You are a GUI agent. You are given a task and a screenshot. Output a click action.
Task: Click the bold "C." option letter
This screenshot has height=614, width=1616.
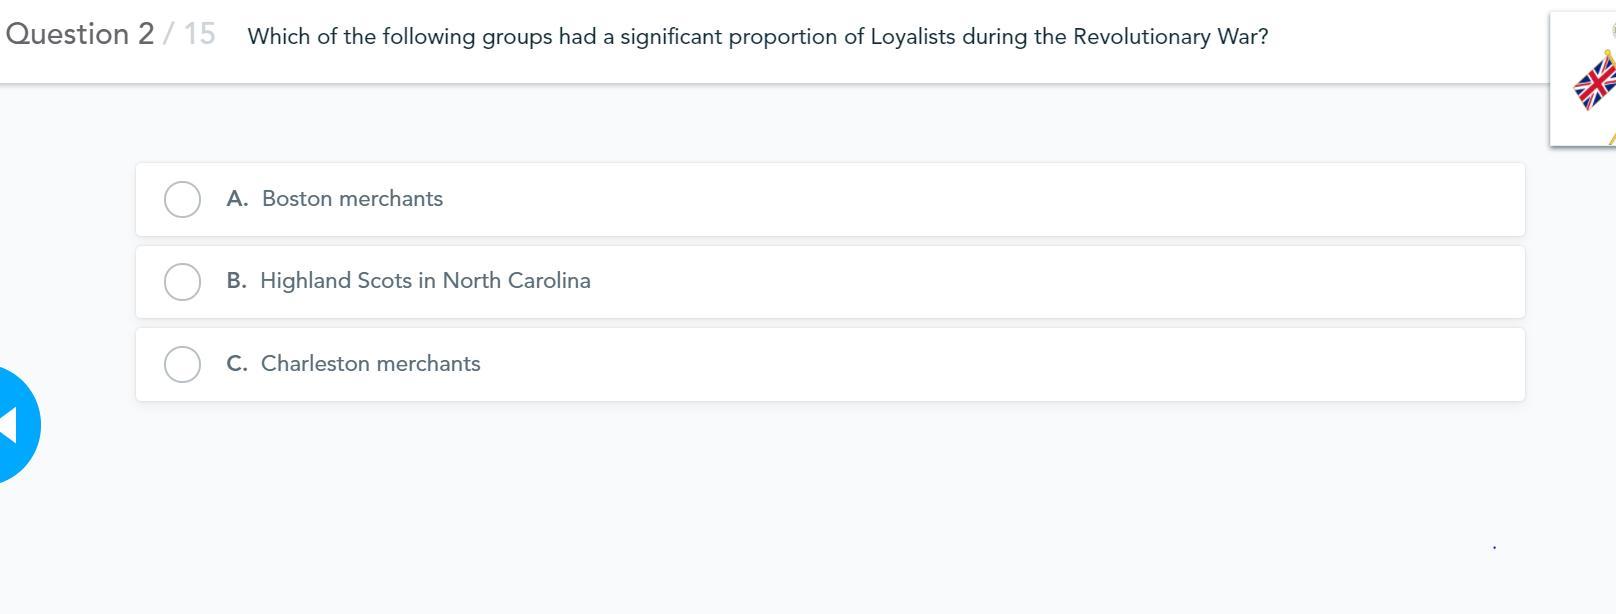tap(237, 364)
